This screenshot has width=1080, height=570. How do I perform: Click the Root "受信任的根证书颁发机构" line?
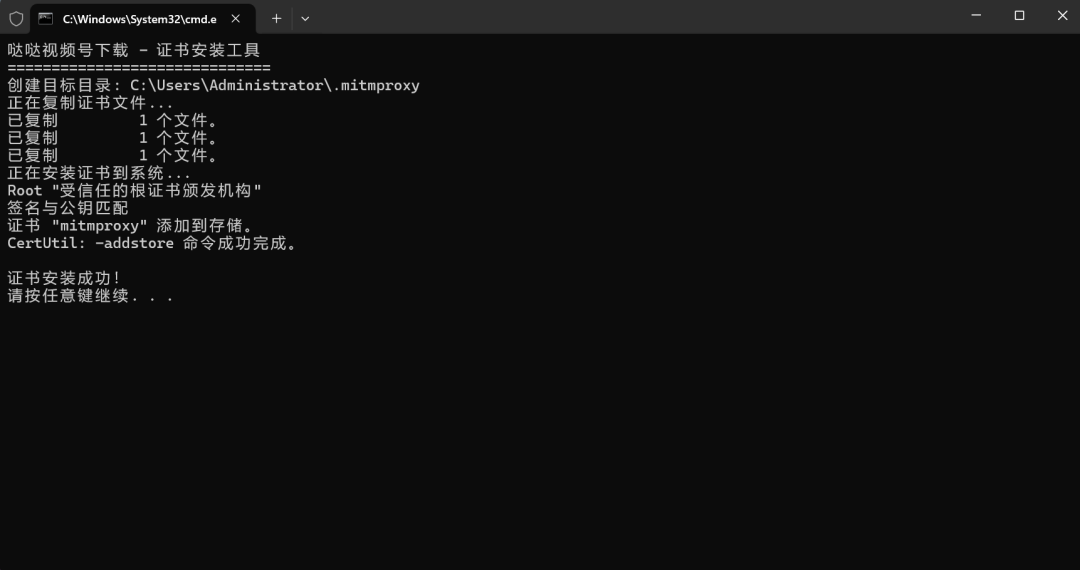coord(134,191)
